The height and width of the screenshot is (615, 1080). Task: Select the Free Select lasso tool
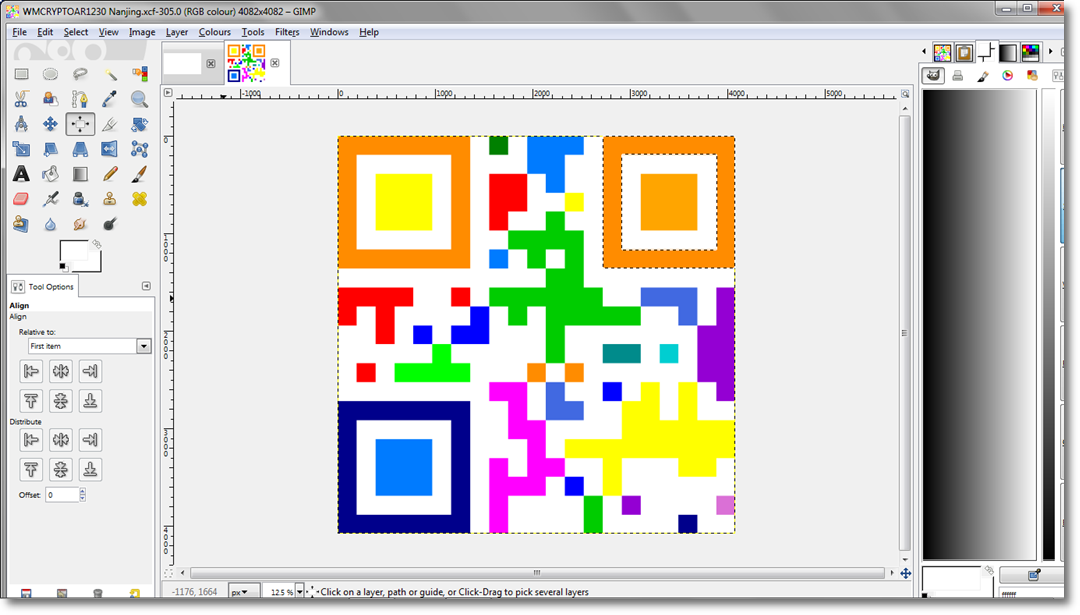80,74
